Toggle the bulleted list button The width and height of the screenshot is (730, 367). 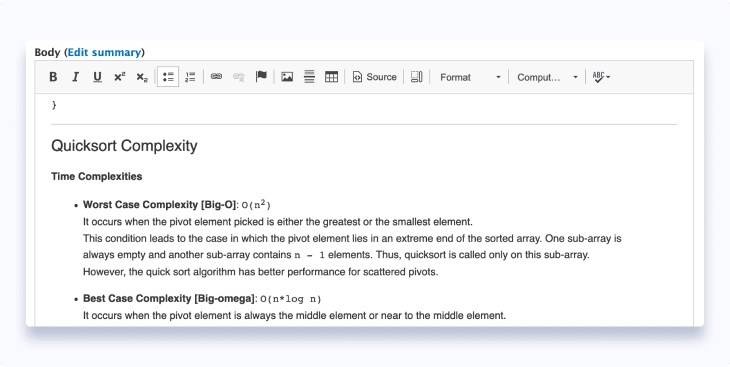168,77
